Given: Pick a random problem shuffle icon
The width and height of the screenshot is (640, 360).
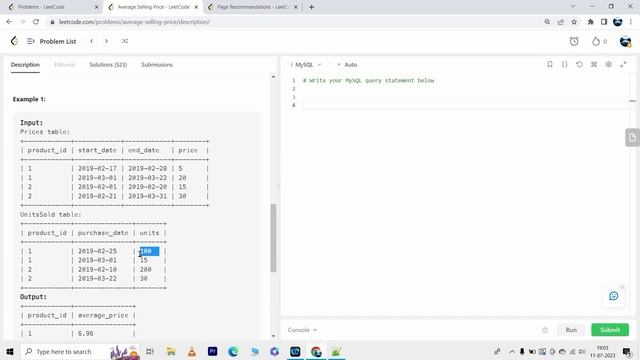Looking at the screenshot, I should point(125,41).
